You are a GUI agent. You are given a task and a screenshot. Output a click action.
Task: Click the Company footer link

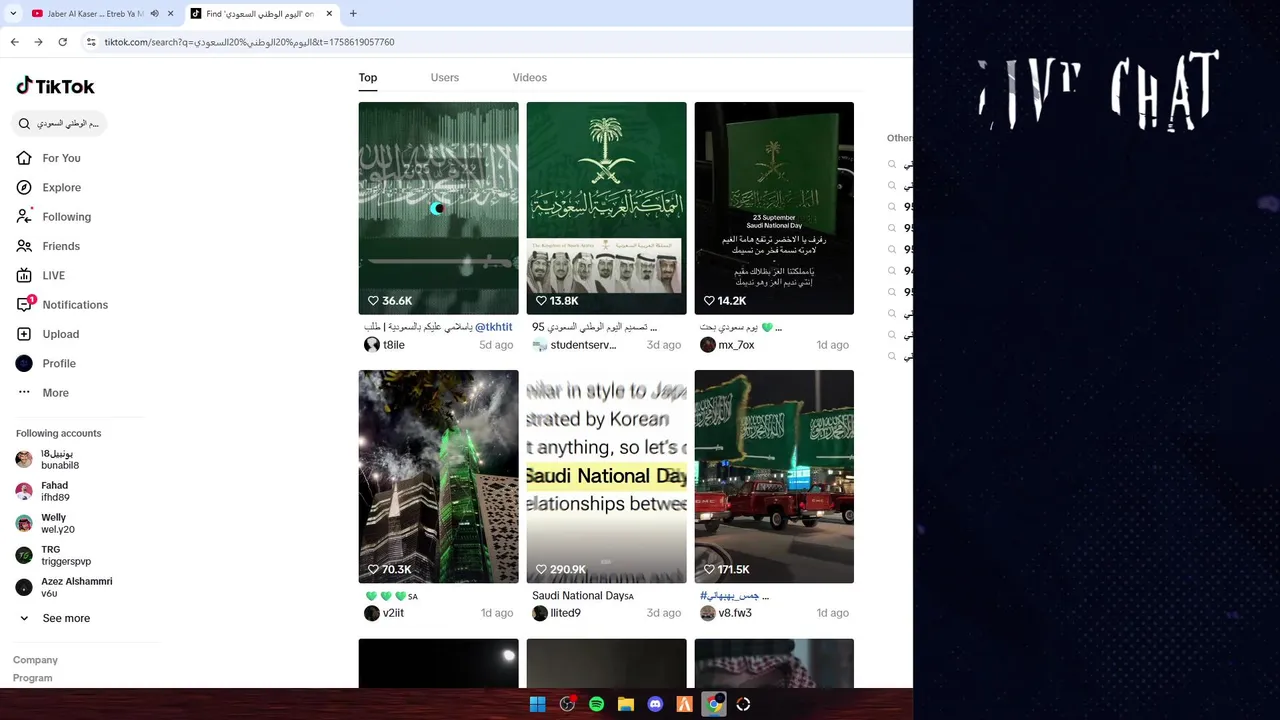(35, 660)
